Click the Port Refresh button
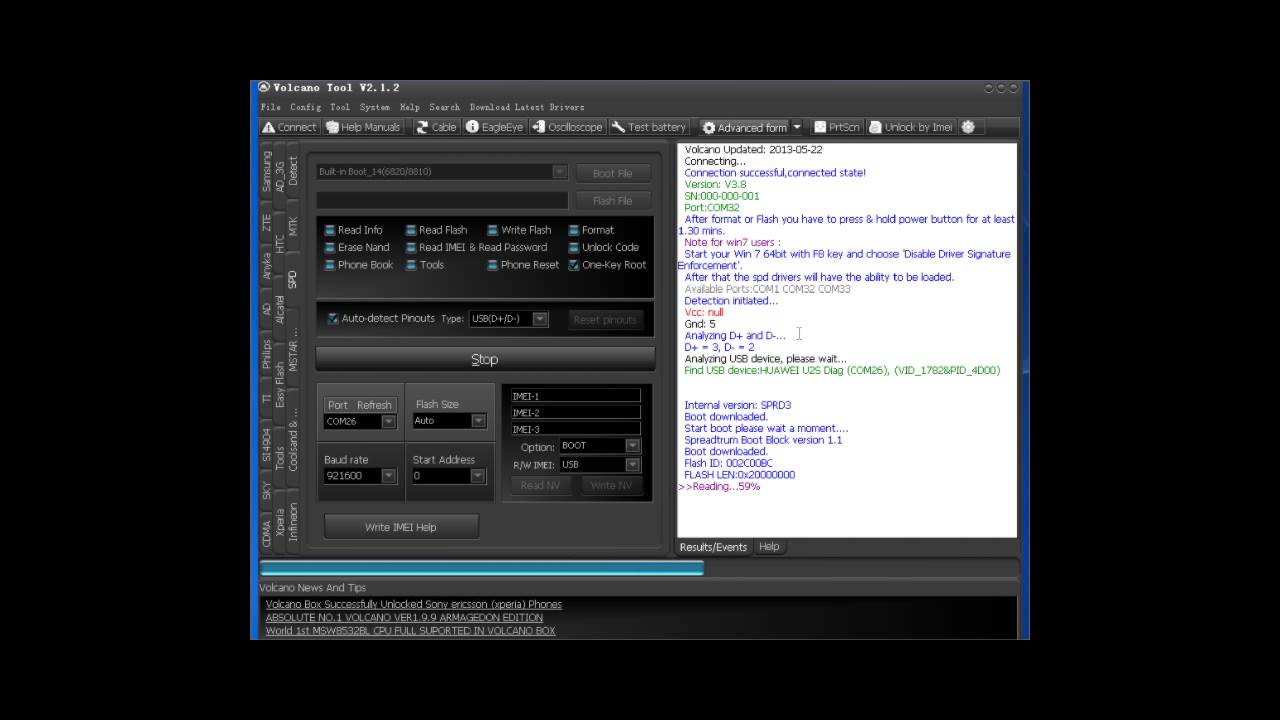The height and width of the screenshot is (720, 1280). pyautogui.click(x=360, y=405)
